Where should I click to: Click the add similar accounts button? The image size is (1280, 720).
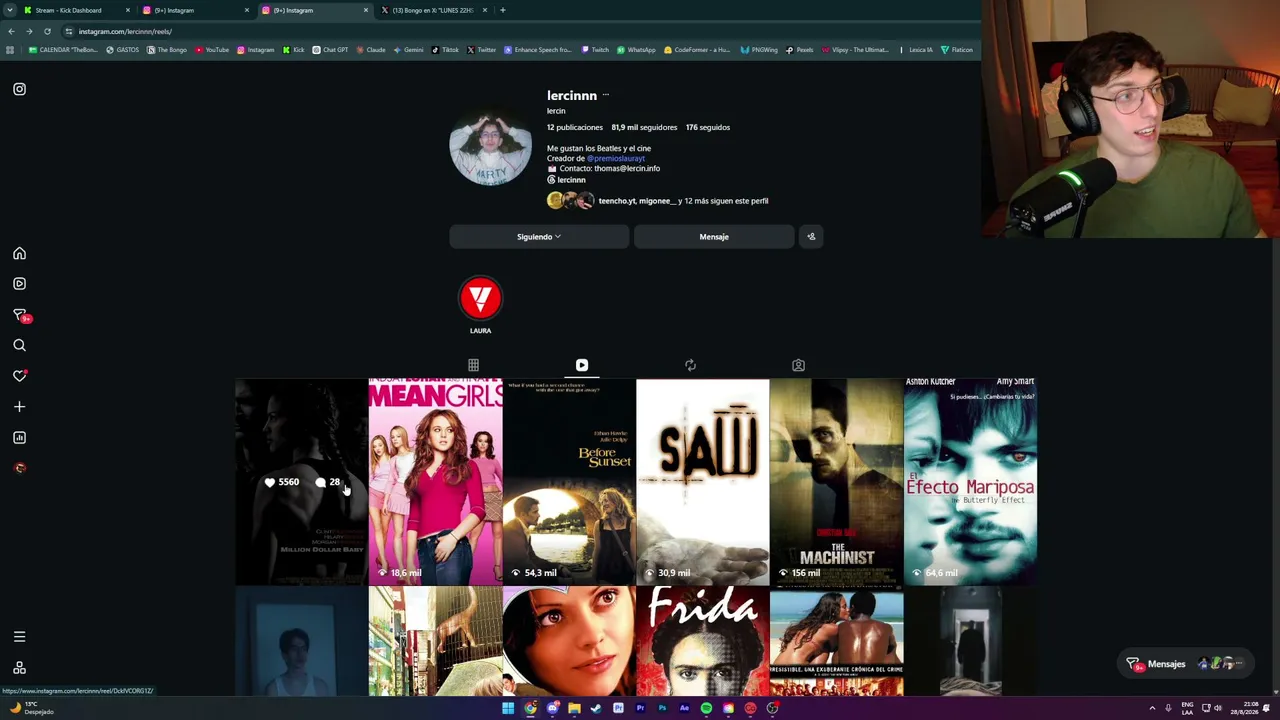click(x=811, y=237)
